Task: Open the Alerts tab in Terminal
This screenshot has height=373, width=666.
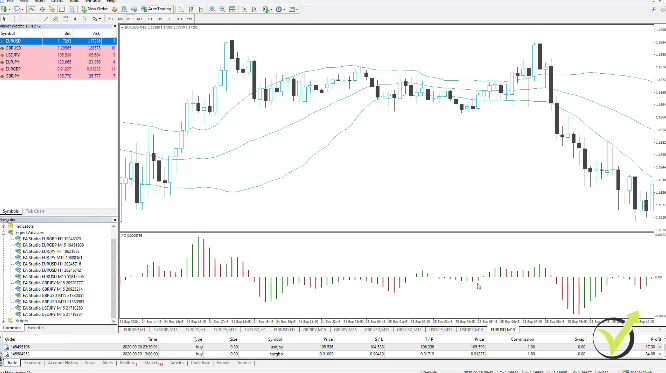Action: coord(107,363)
